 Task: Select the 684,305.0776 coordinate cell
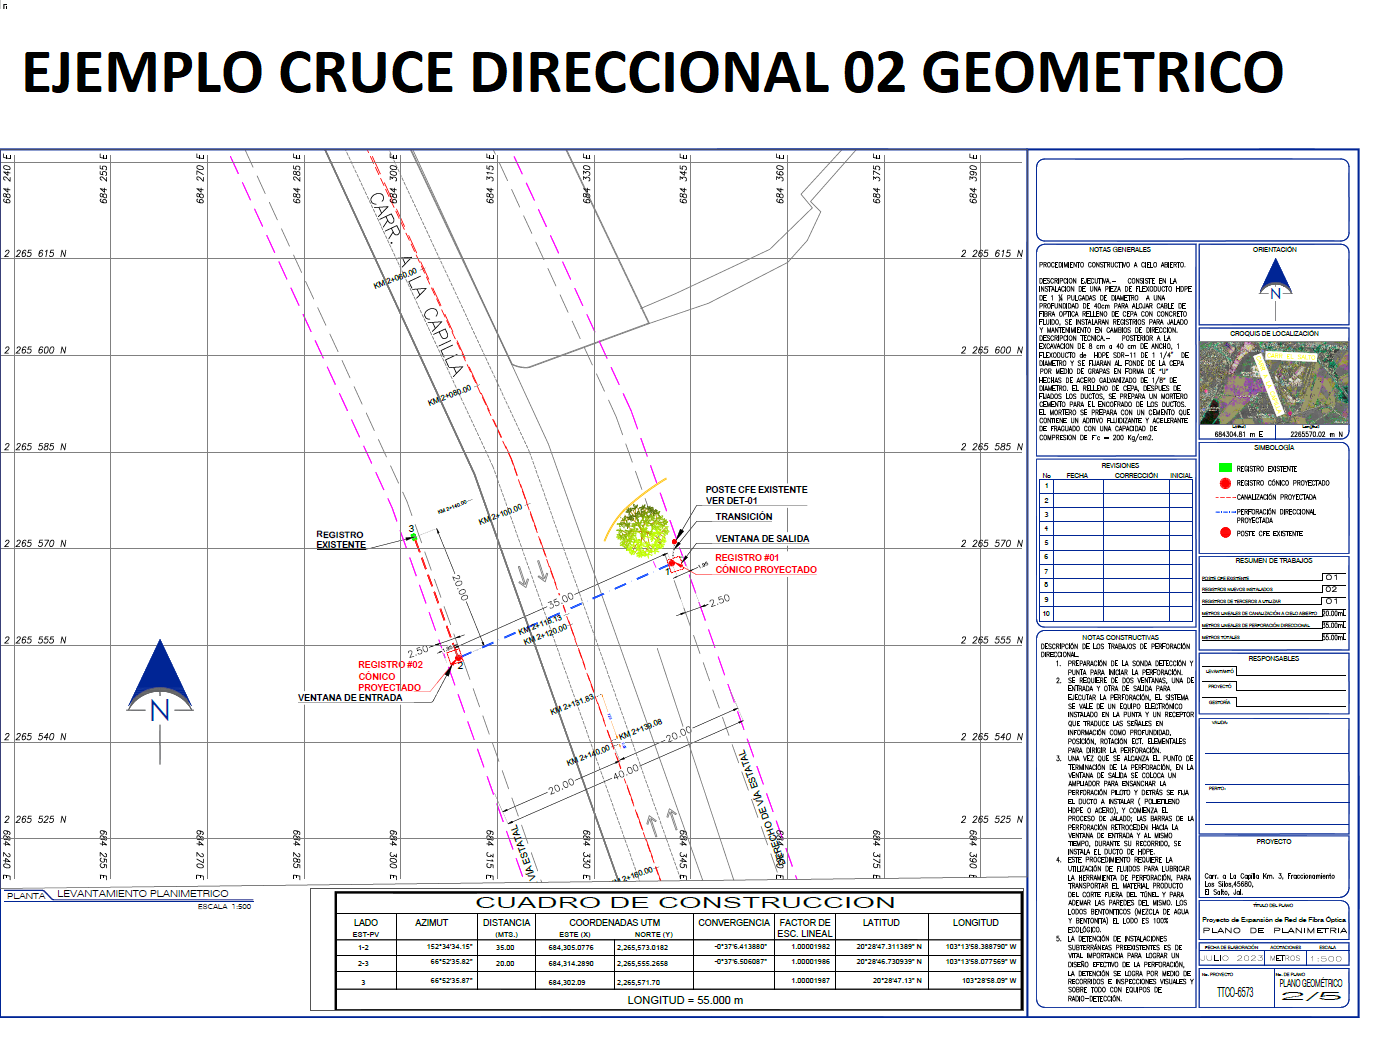(571, 947)
